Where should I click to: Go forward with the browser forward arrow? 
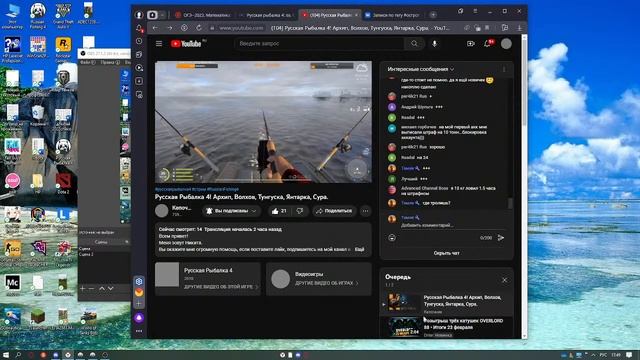pos(169,28)
